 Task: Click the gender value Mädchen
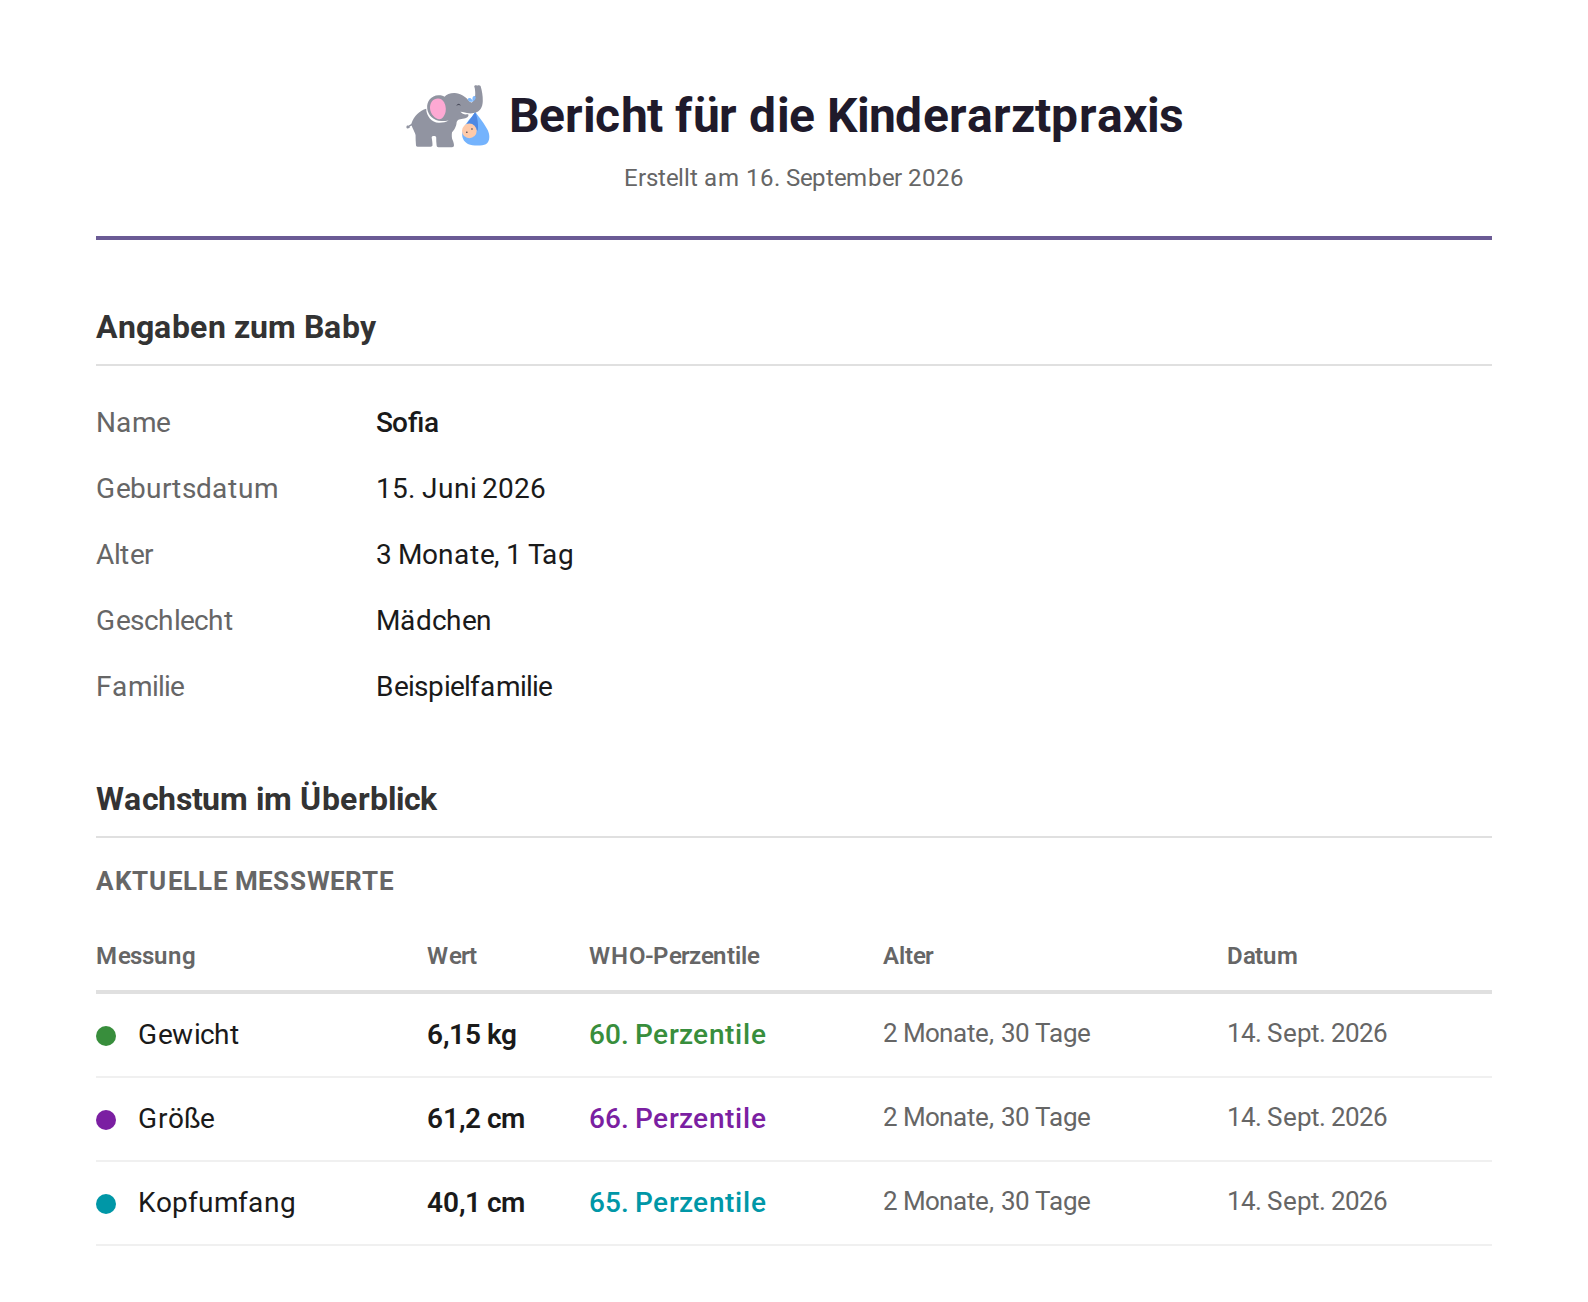434,620
